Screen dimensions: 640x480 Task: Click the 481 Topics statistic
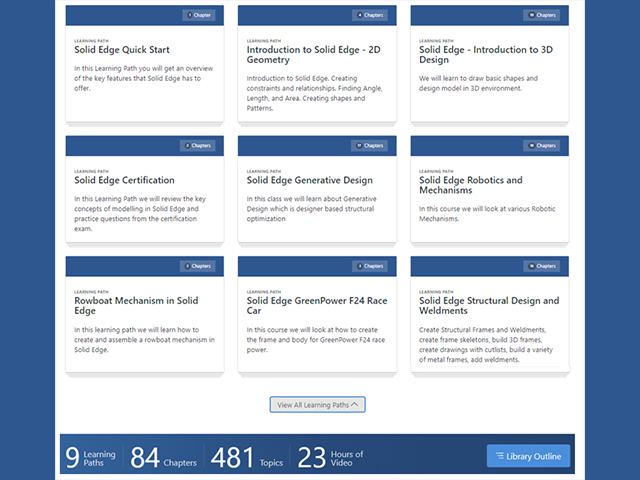click(249, 458)
